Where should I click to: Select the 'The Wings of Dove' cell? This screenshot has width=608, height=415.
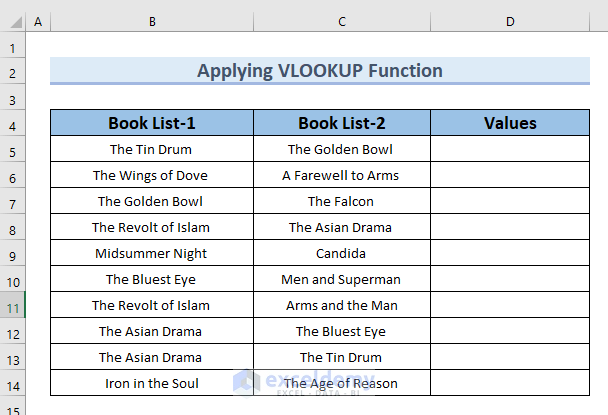151,176
